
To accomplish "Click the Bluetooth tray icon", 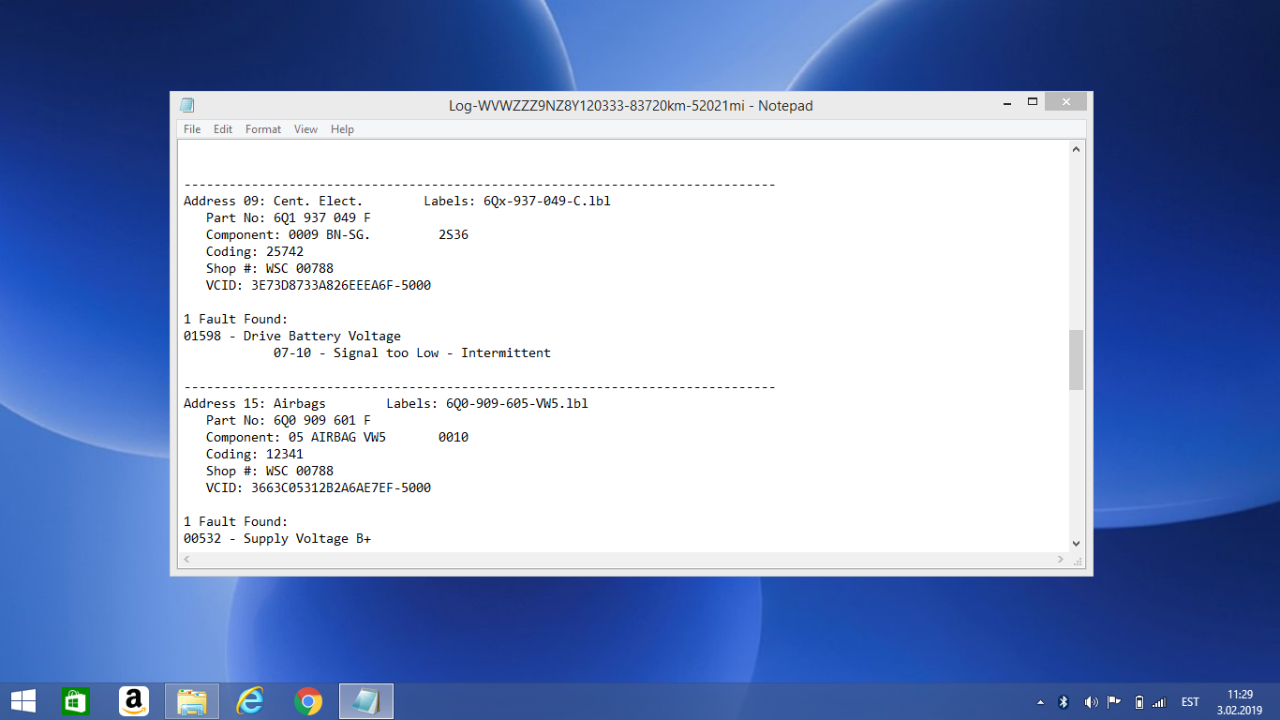I will tap(1064, 702).
